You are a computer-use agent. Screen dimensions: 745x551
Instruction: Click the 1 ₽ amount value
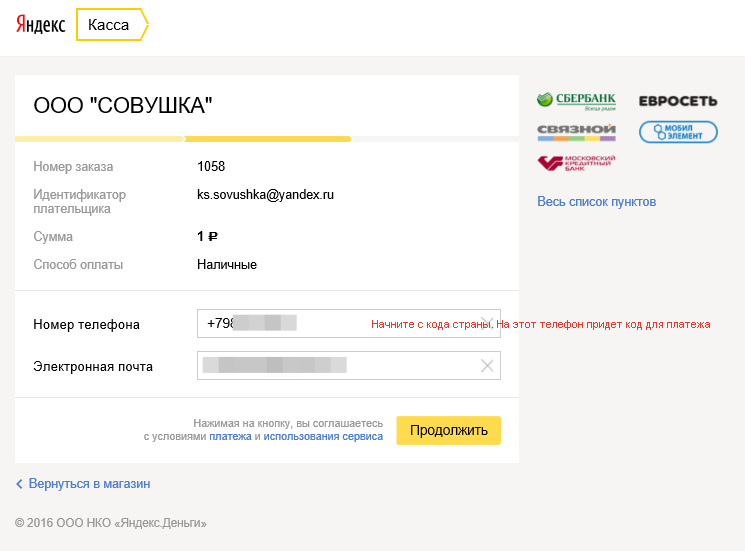(x=207, y=236)
